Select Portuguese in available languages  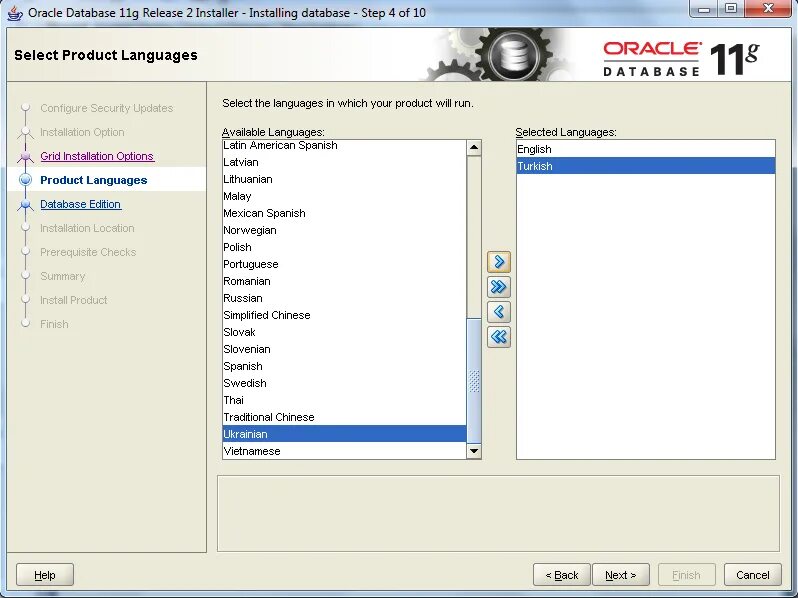345,264
